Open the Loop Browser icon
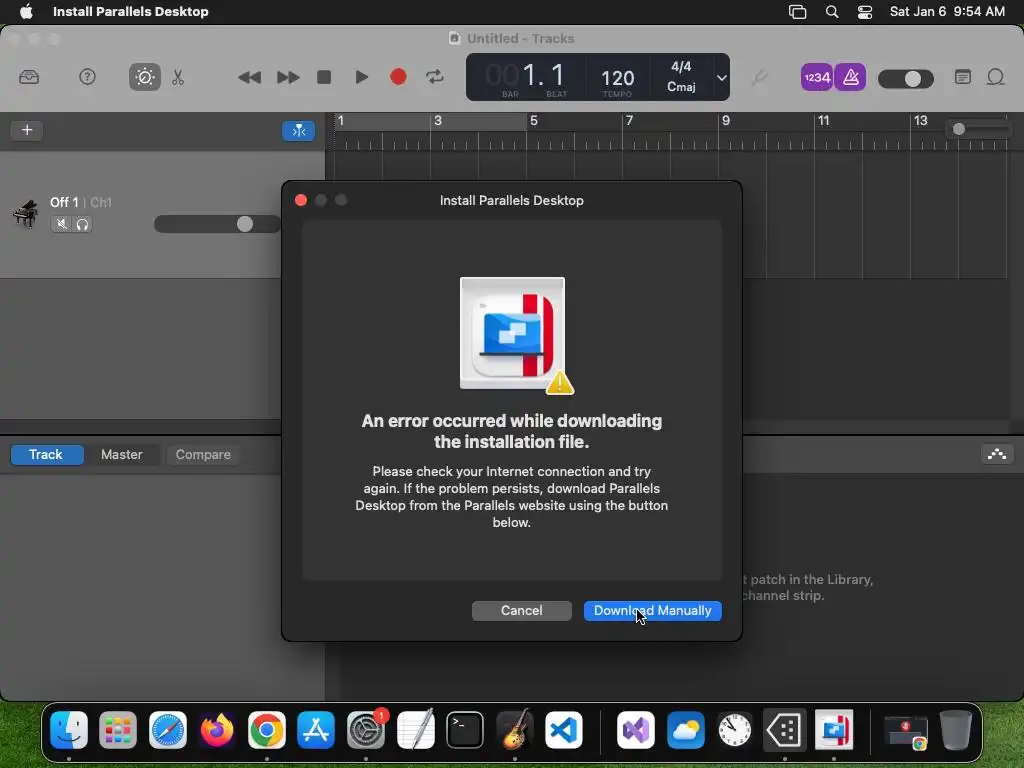Viewport: 1024px width, 768px height. point(995,77)
